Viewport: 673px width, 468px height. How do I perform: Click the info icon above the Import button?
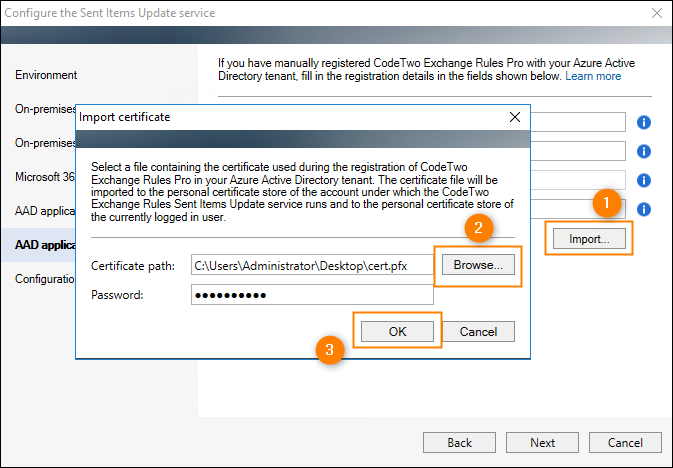click(644, 210)
